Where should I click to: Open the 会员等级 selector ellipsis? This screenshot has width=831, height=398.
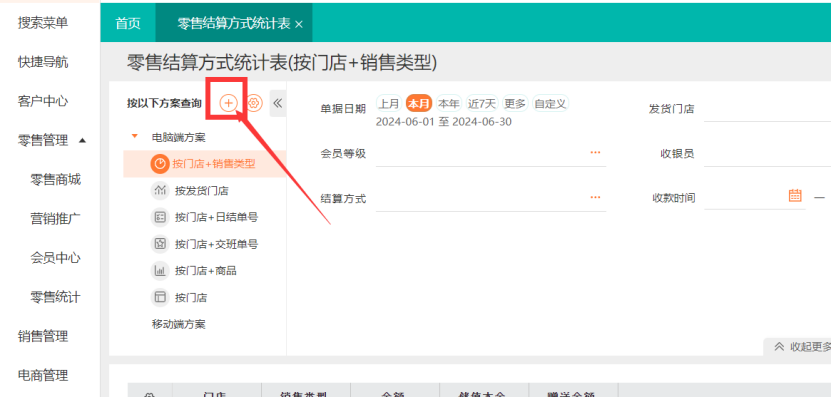pyautogui.click(x=595, y=153)
